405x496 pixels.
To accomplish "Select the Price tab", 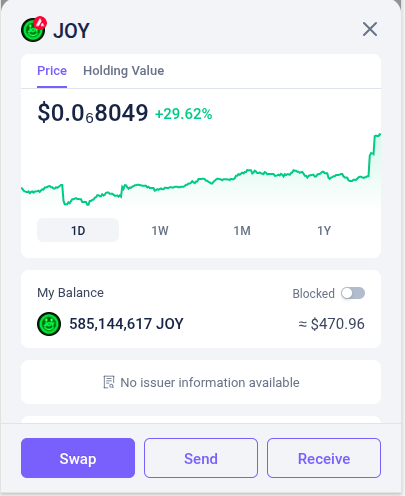I will pyautogui.click(x=52, y=71).
